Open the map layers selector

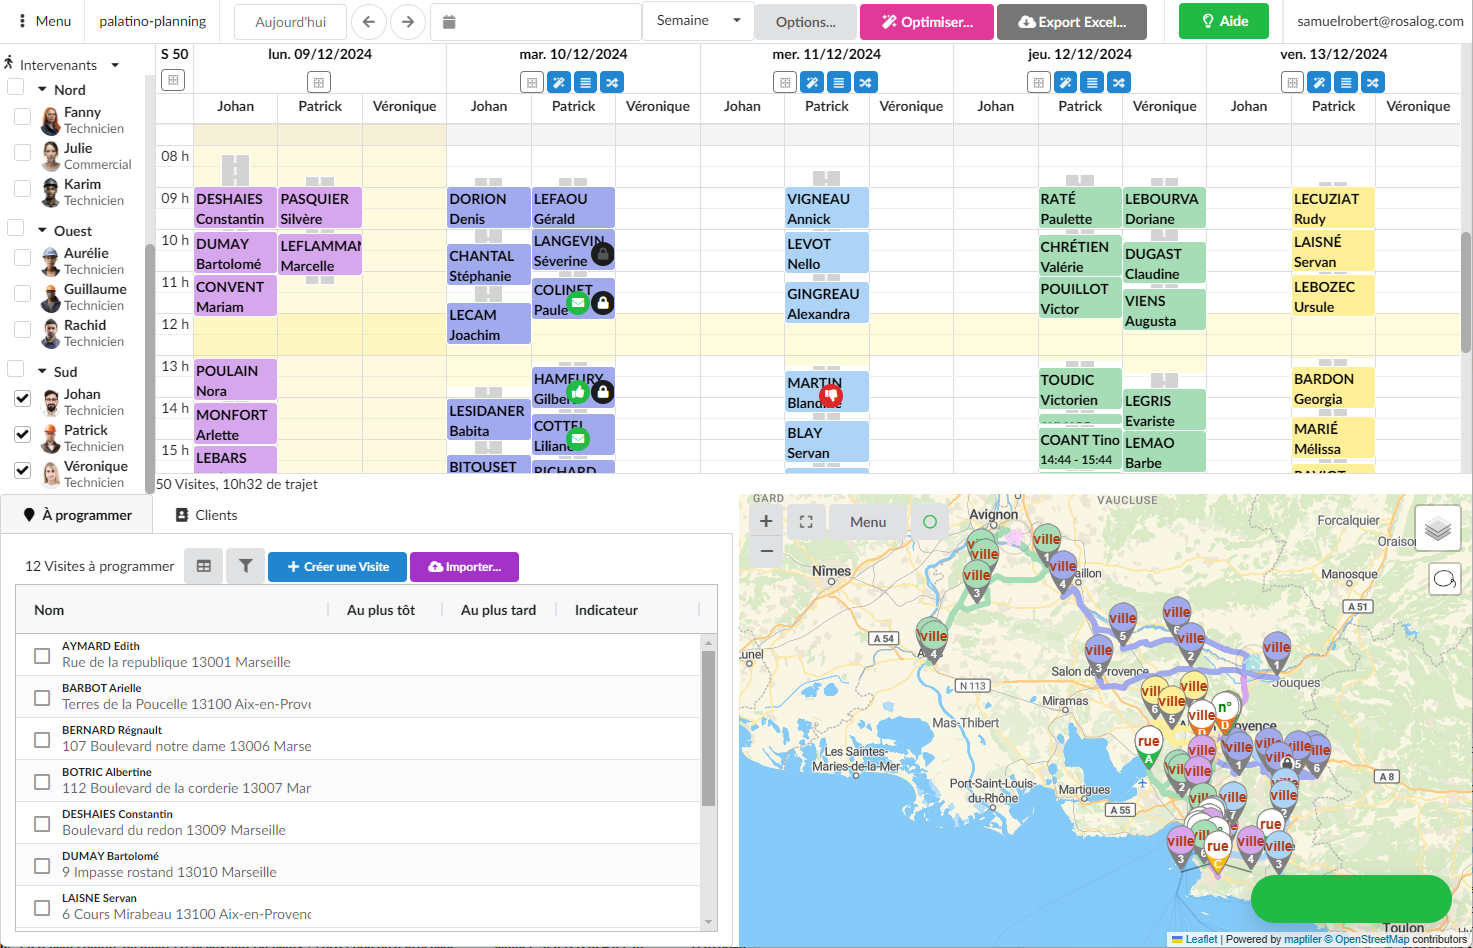point(1437,527)
